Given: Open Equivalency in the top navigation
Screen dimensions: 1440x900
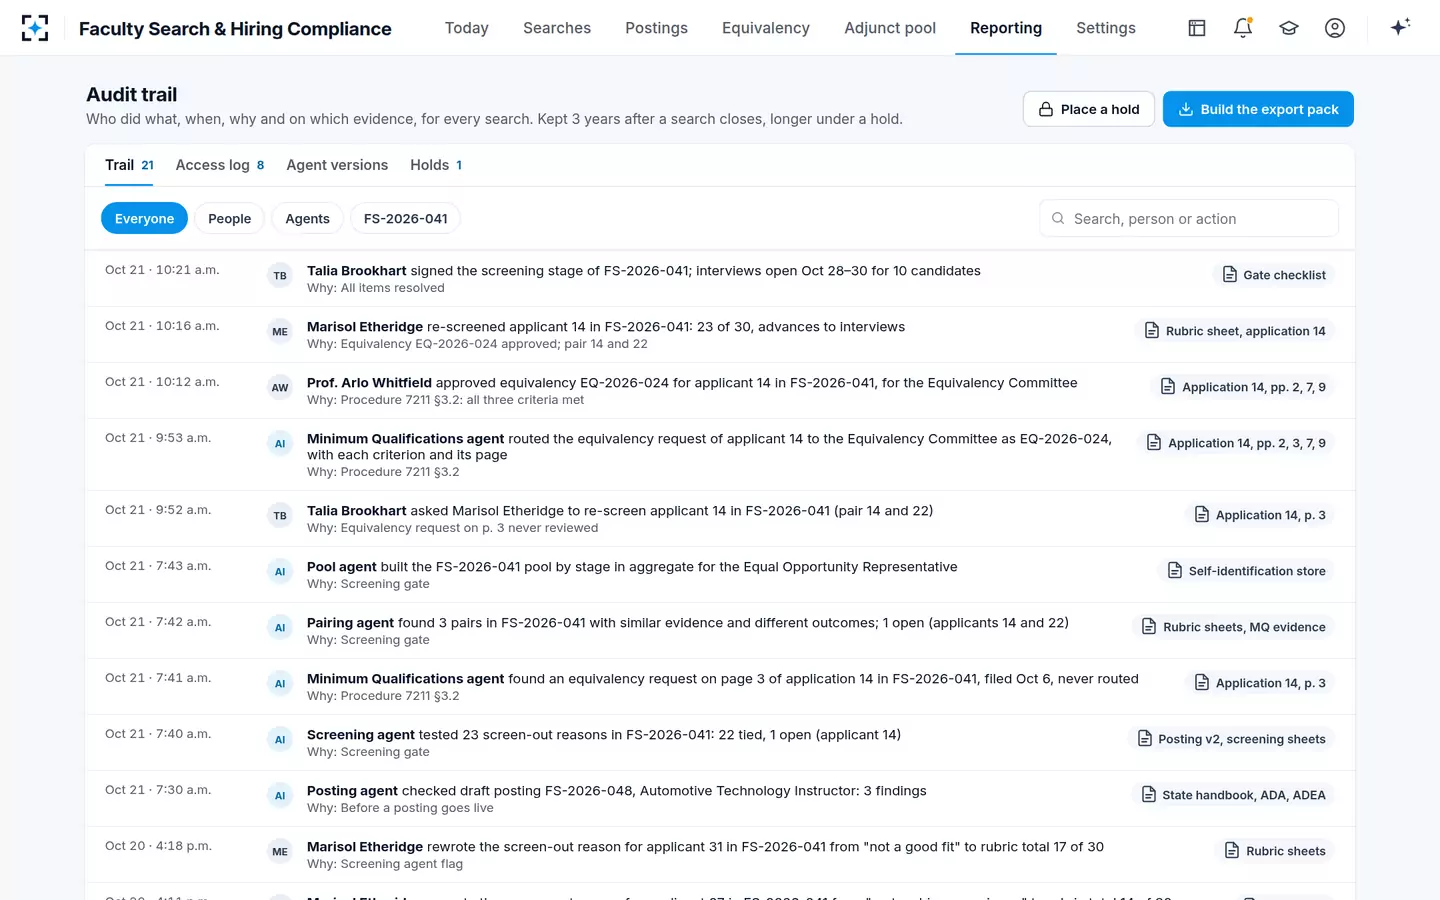Looking at the screenshot, I should (x=766, y=28).
